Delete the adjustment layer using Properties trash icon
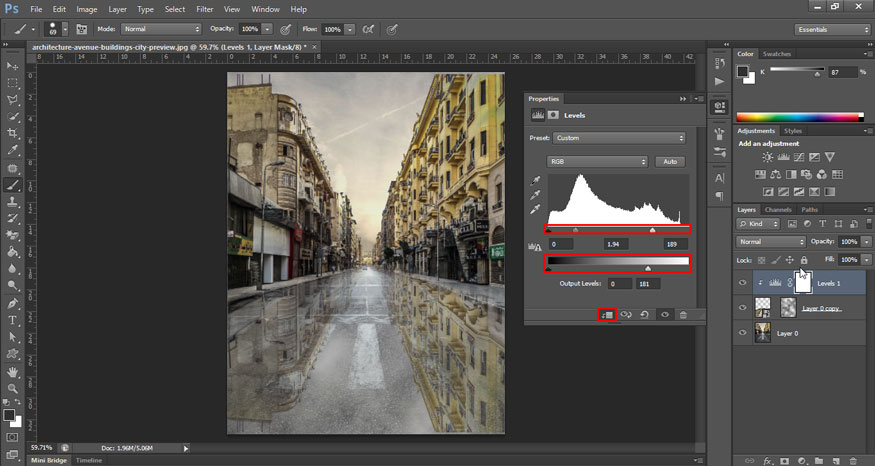 click(683, 315)
